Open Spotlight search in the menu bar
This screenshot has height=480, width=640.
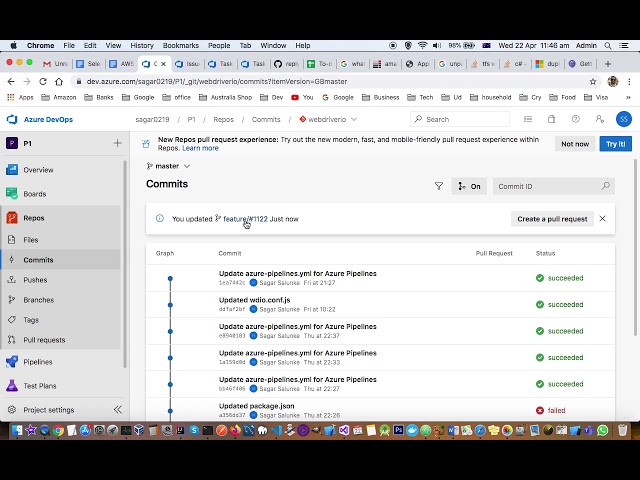[608, 45]
